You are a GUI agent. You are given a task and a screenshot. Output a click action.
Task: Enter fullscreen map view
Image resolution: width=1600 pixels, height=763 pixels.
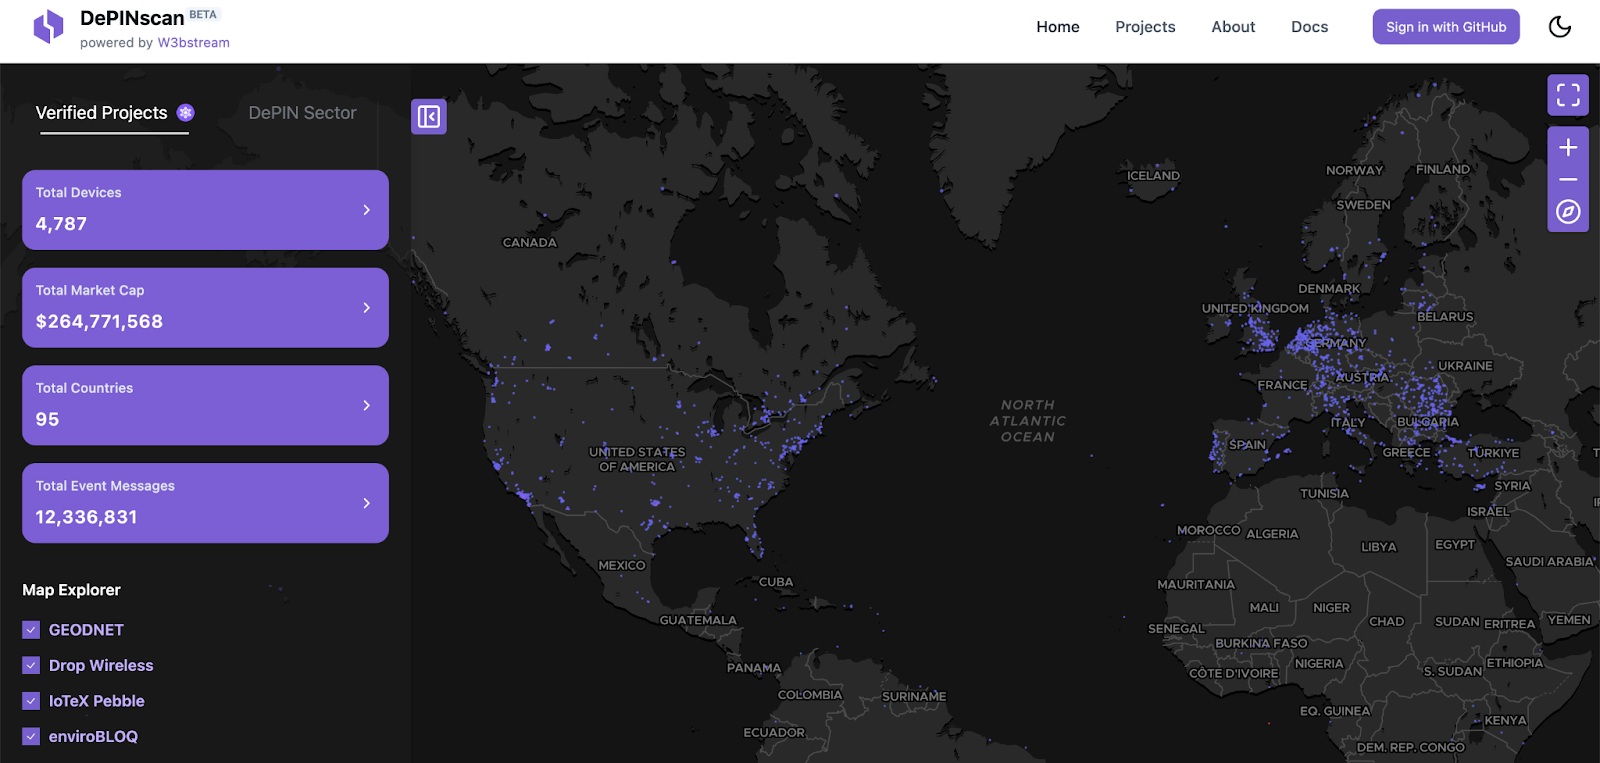tap(1568, 95)
